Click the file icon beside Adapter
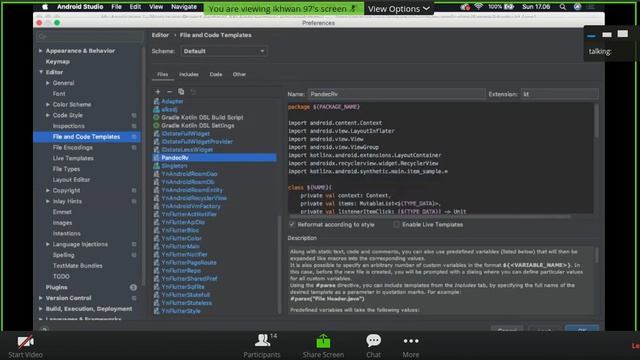This screenshot has height=360, width=640. (156, 101)
